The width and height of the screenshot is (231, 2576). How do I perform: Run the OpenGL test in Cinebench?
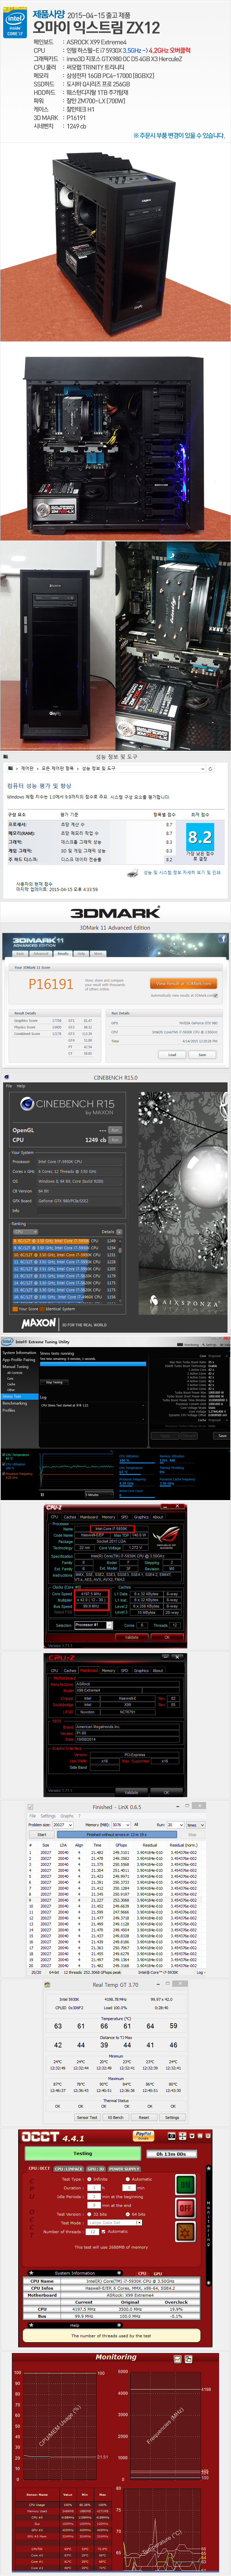(x=115, y=1130)
